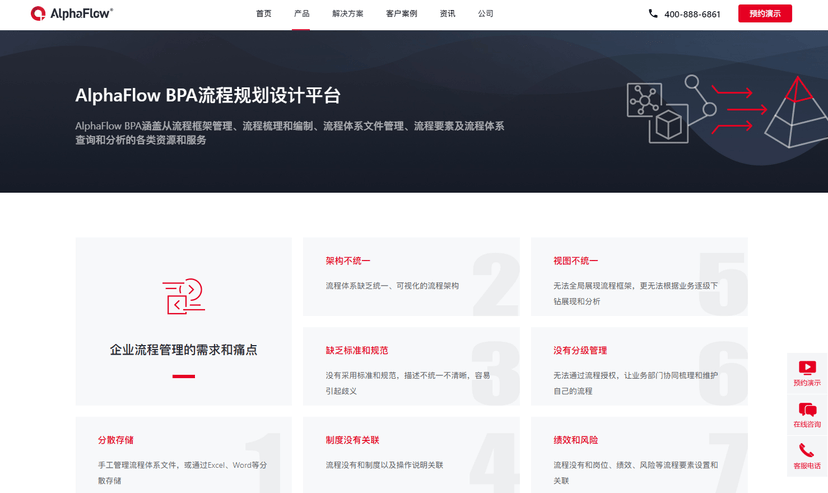This screenshot has width=828, height=493.
Task: Click the banner description starting AlphaFlow BPA涵盖
Action: coord(289,133)
